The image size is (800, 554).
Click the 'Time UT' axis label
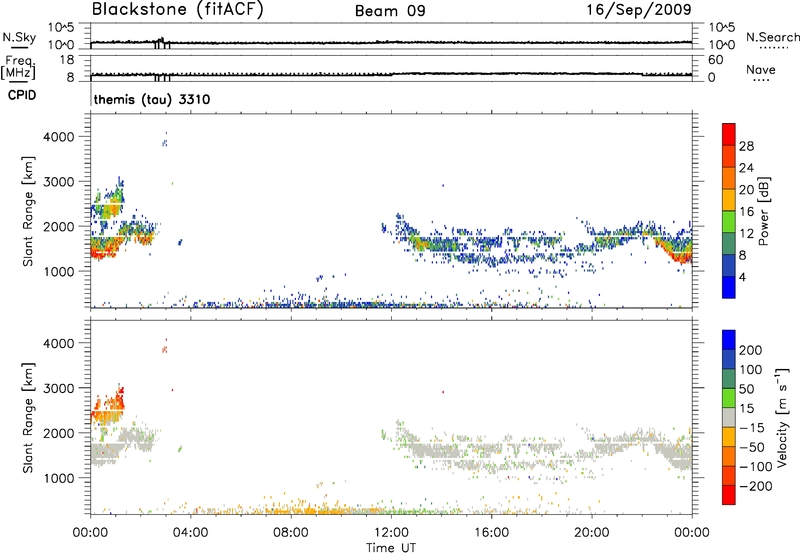[x=391, y=548]
